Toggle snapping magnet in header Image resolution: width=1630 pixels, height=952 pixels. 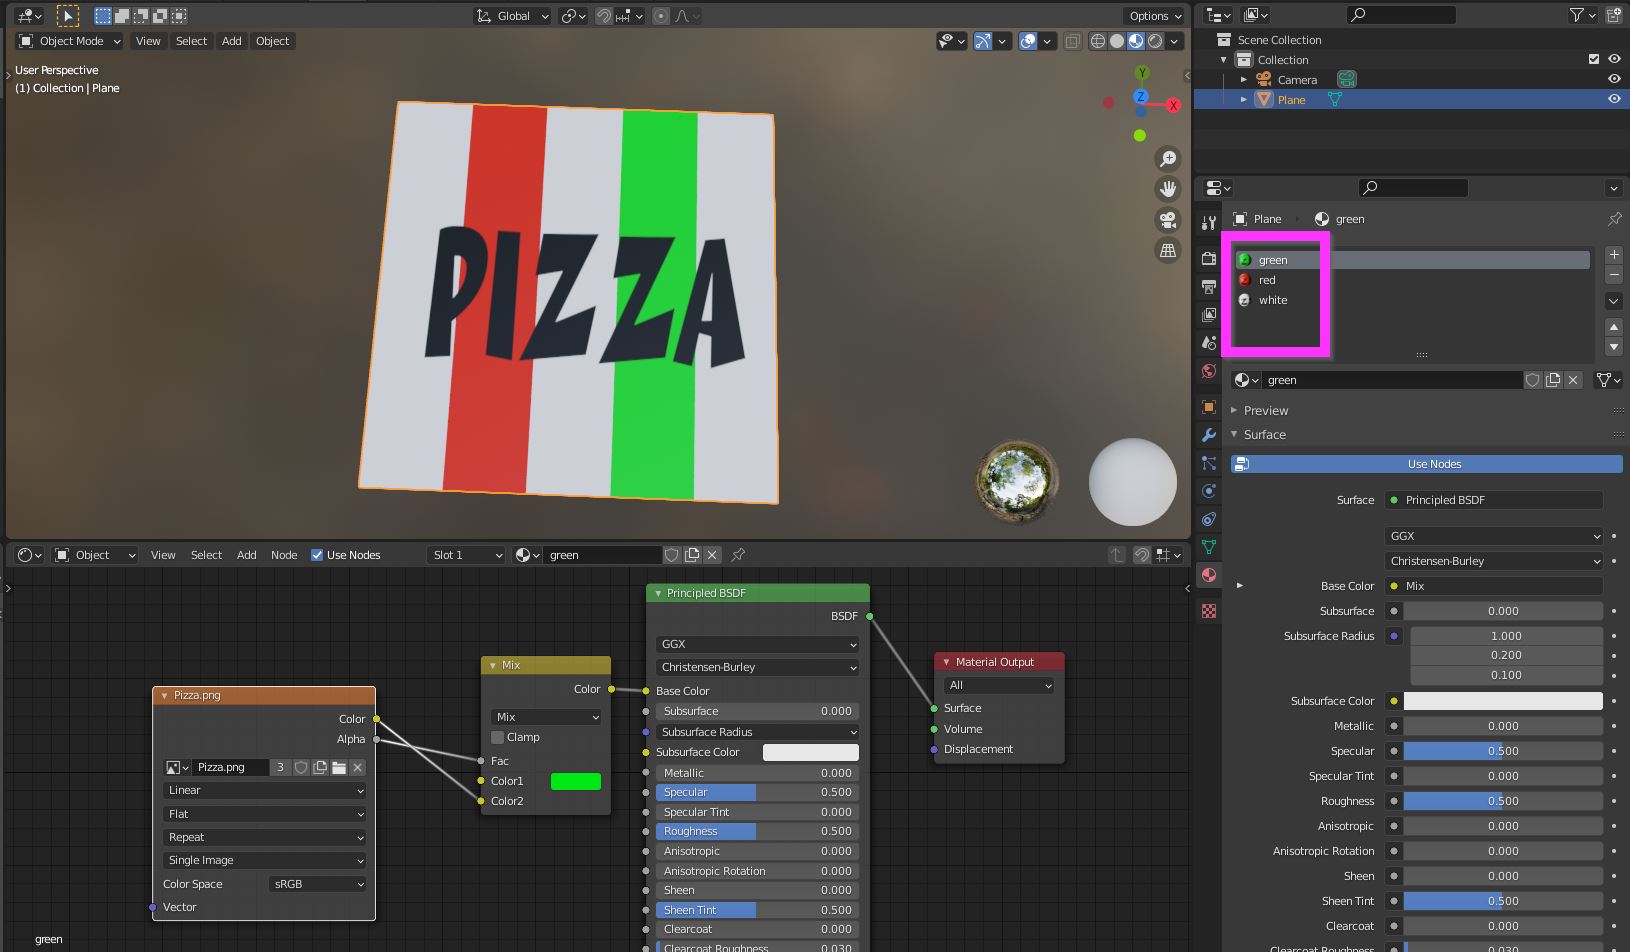[603, 16]
